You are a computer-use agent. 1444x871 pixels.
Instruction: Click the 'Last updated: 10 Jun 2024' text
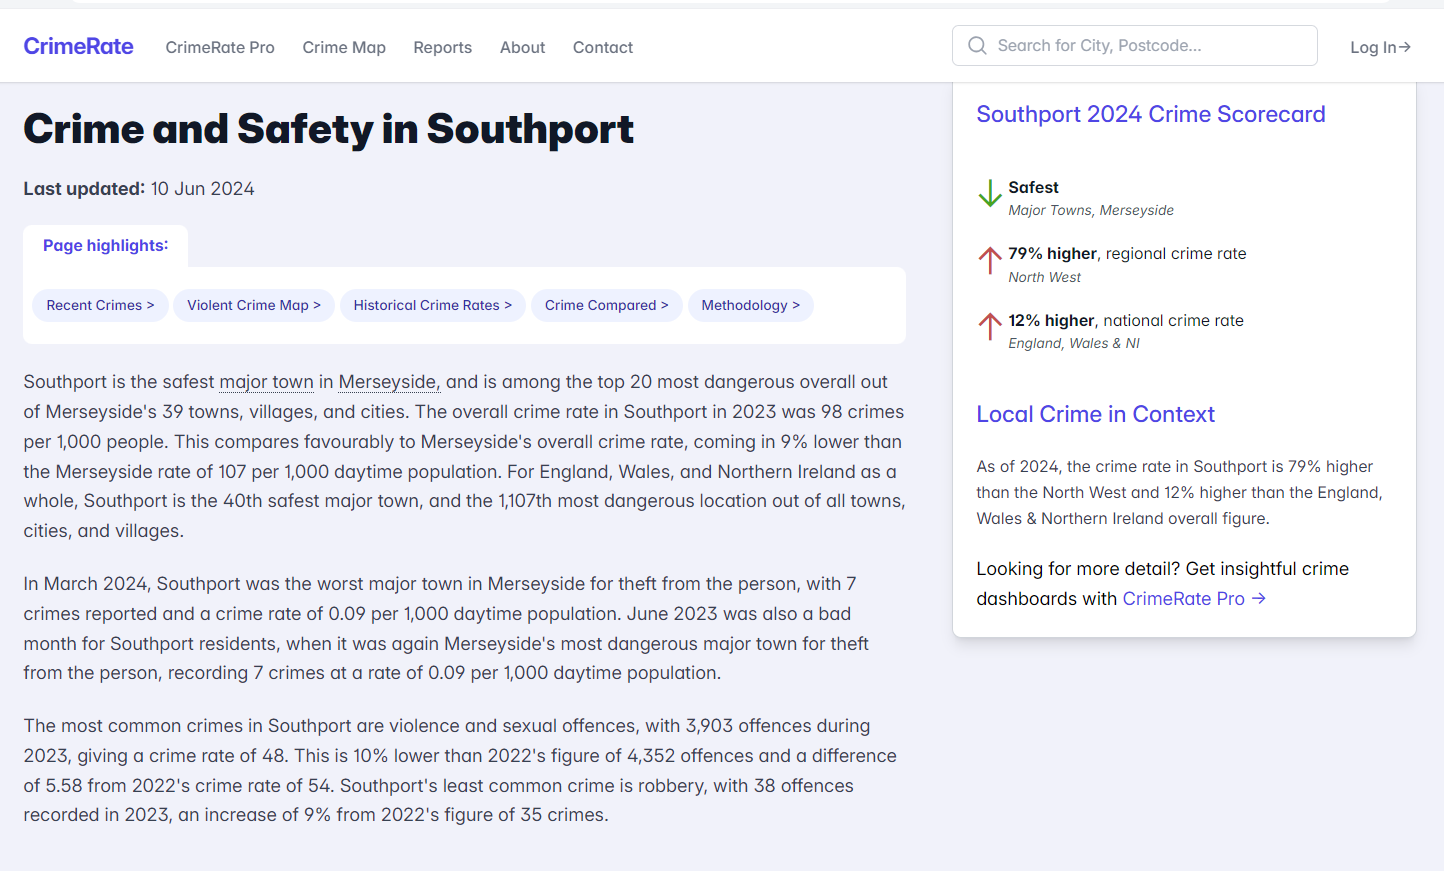pos(139,189)
